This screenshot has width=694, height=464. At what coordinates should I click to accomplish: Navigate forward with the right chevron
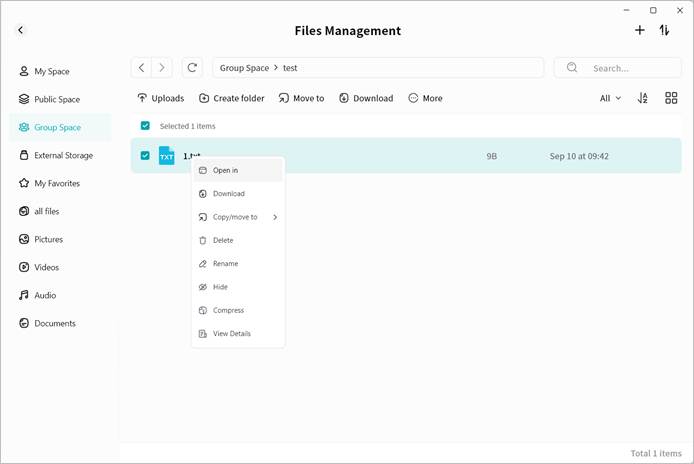click(163, 68)
